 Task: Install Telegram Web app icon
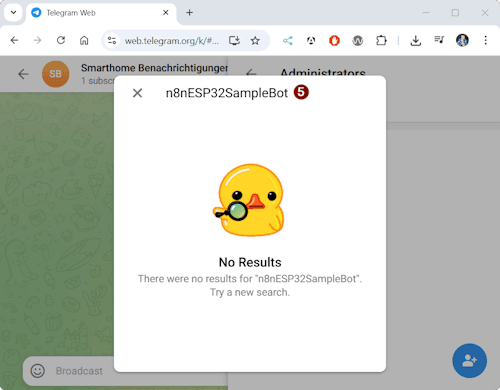coord(234,41)
